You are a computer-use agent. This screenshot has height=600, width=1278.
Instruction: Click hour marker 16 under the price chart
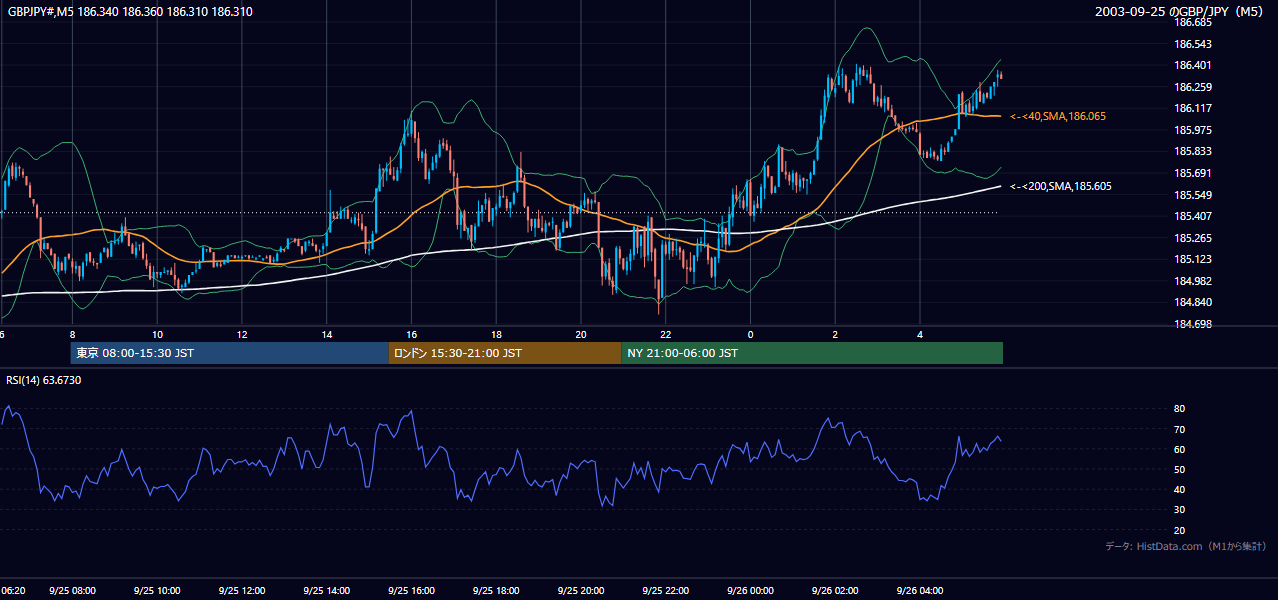pos(411,334)
